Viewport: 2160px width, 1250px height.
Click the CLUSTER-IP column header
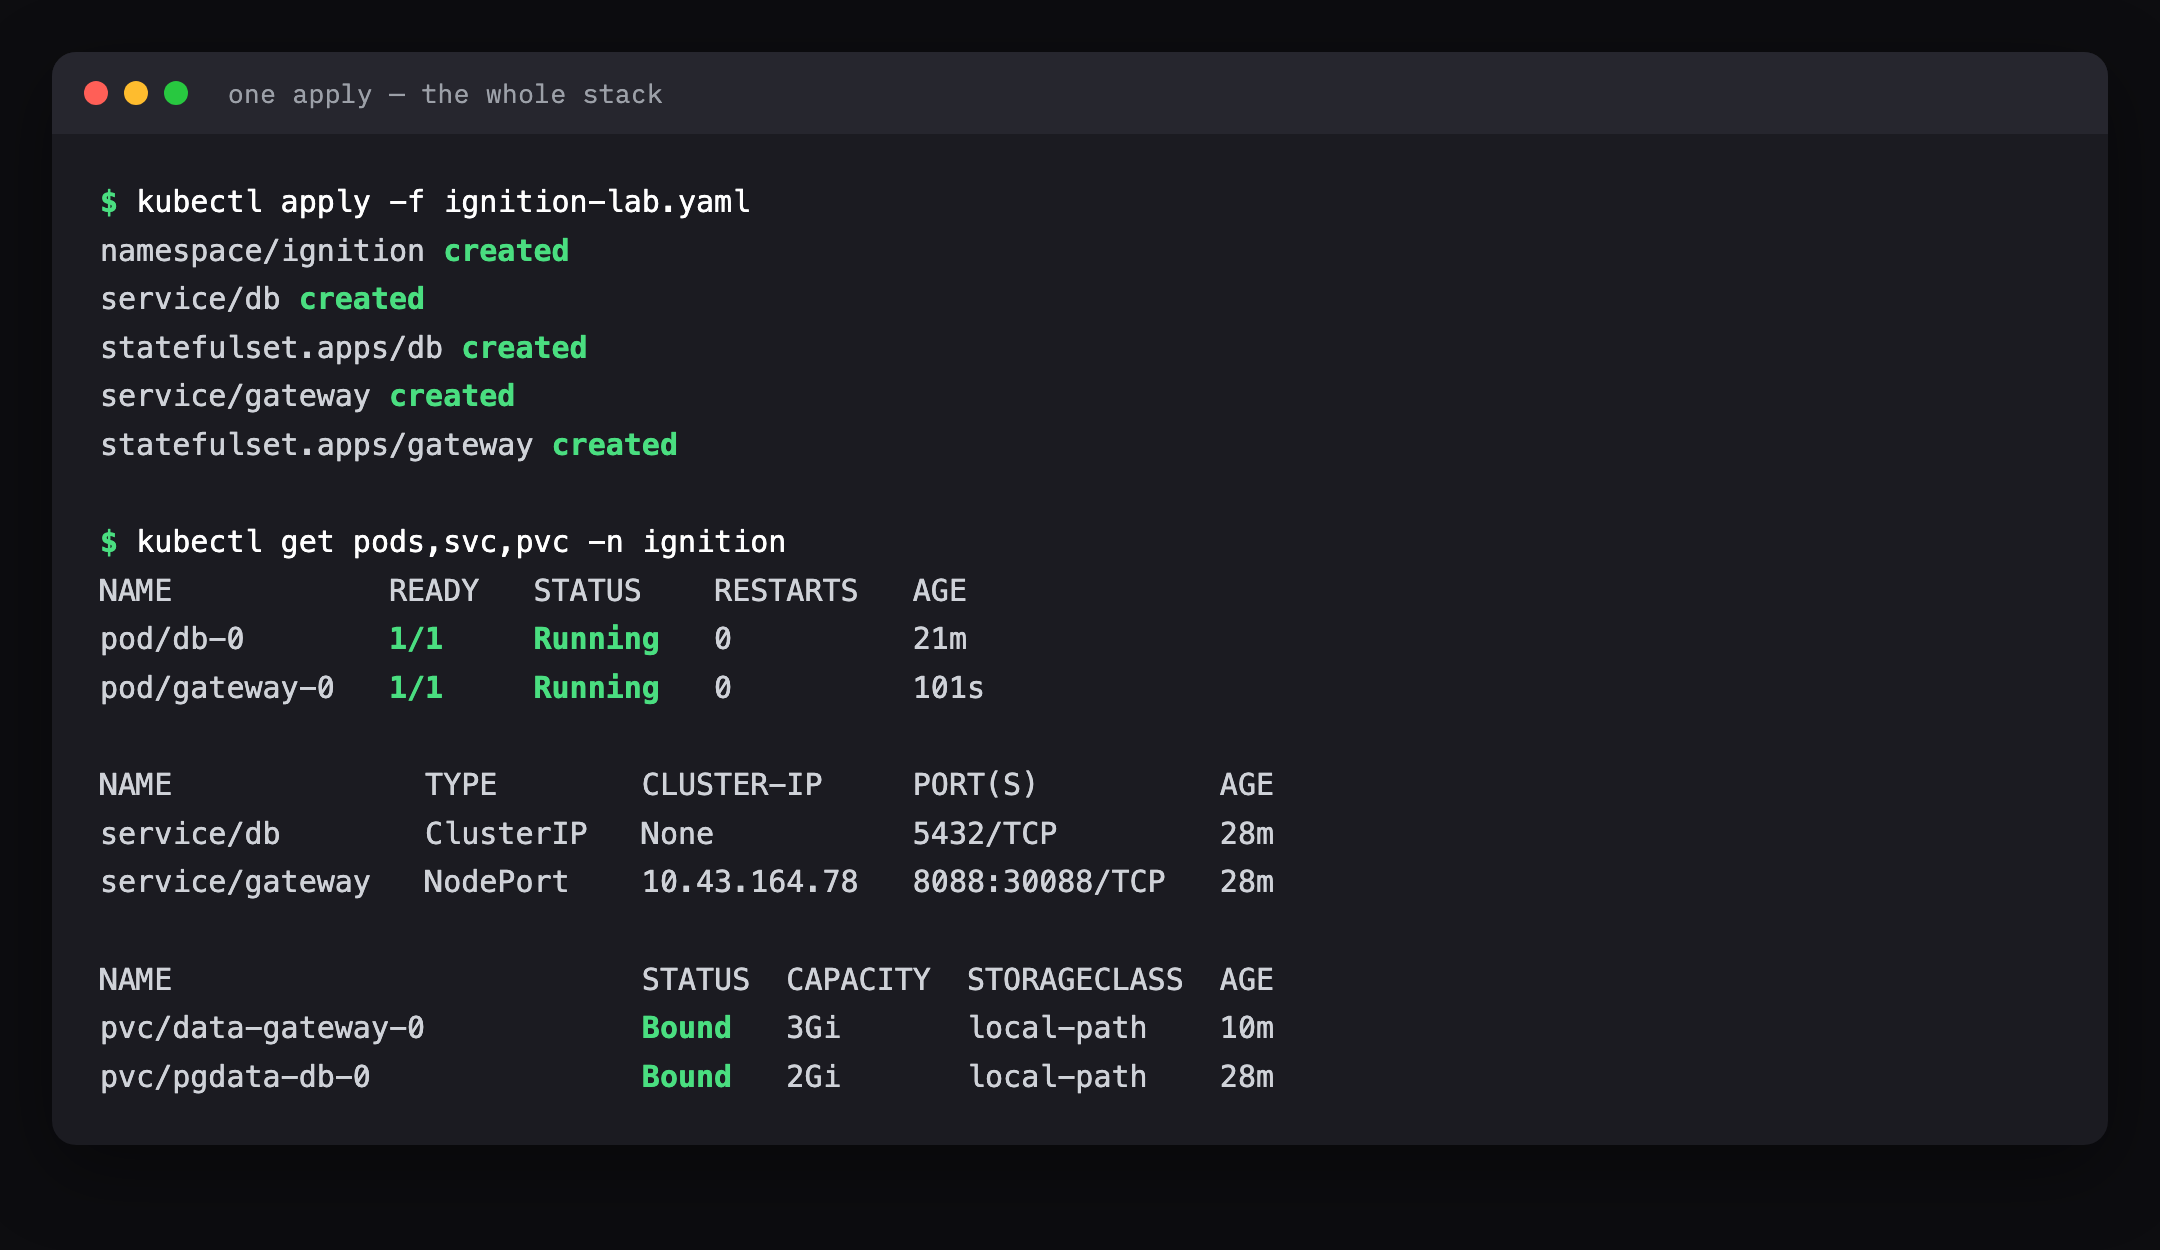coord(732,785)
